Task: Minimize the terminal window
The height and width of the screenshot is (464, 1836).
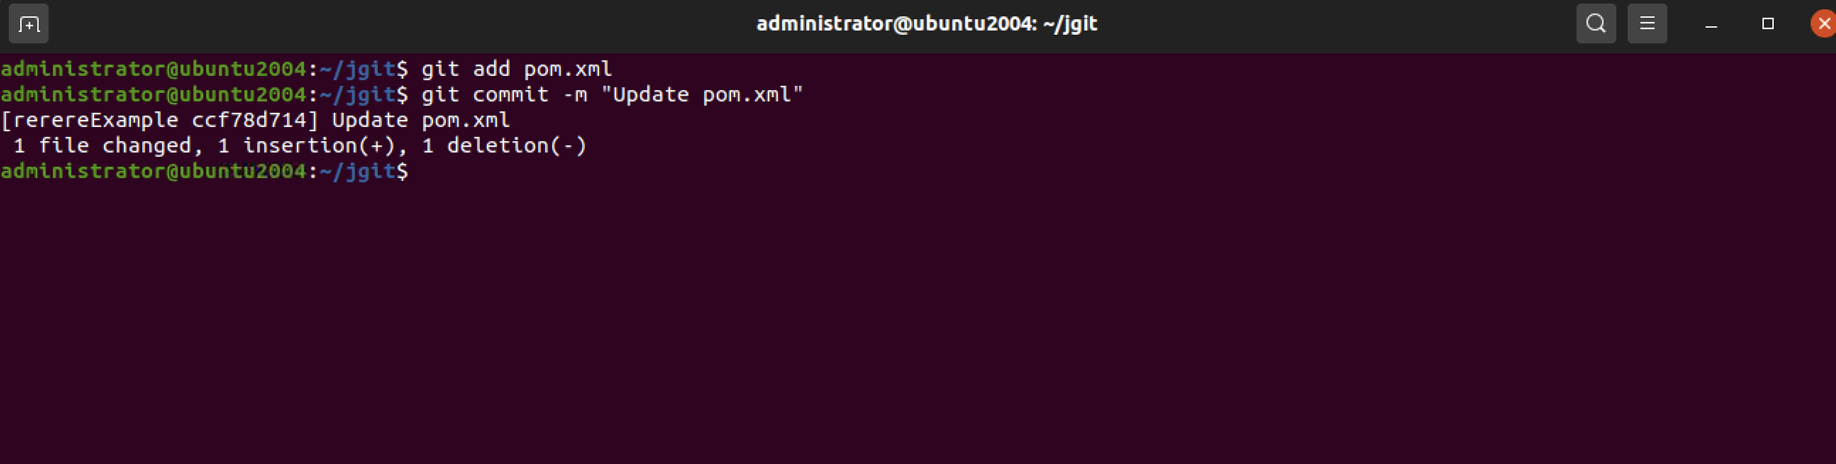Action: [x=1711, y=24]
